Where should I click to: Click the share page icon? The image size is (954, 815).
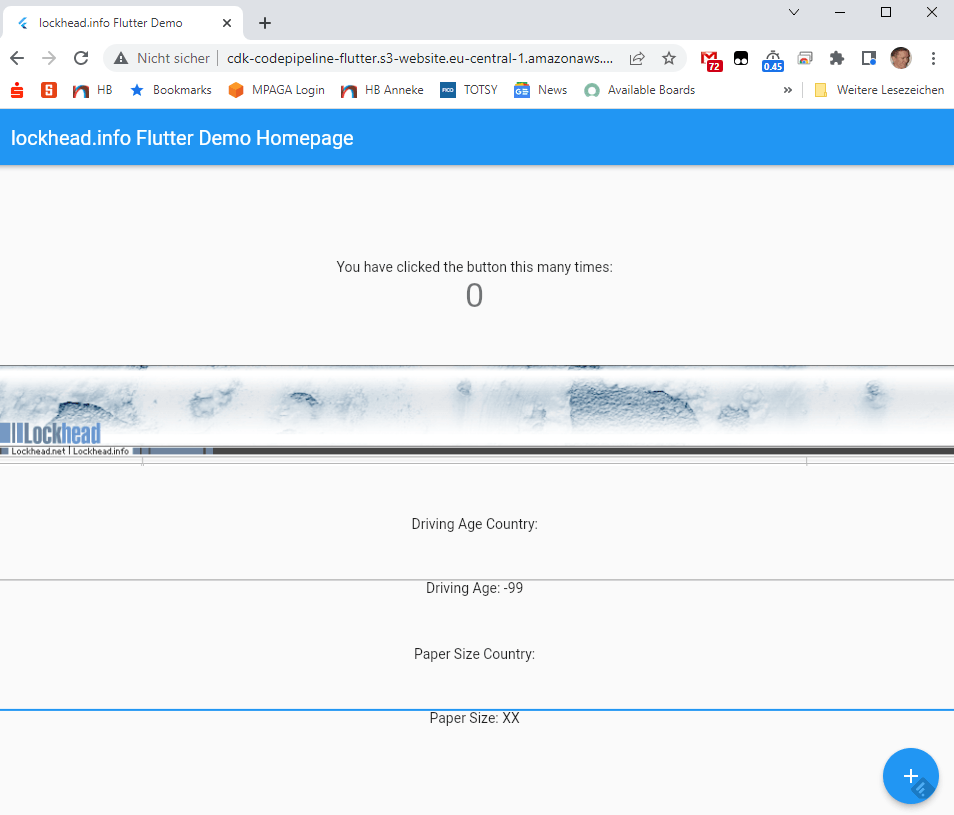click(637, 58)
